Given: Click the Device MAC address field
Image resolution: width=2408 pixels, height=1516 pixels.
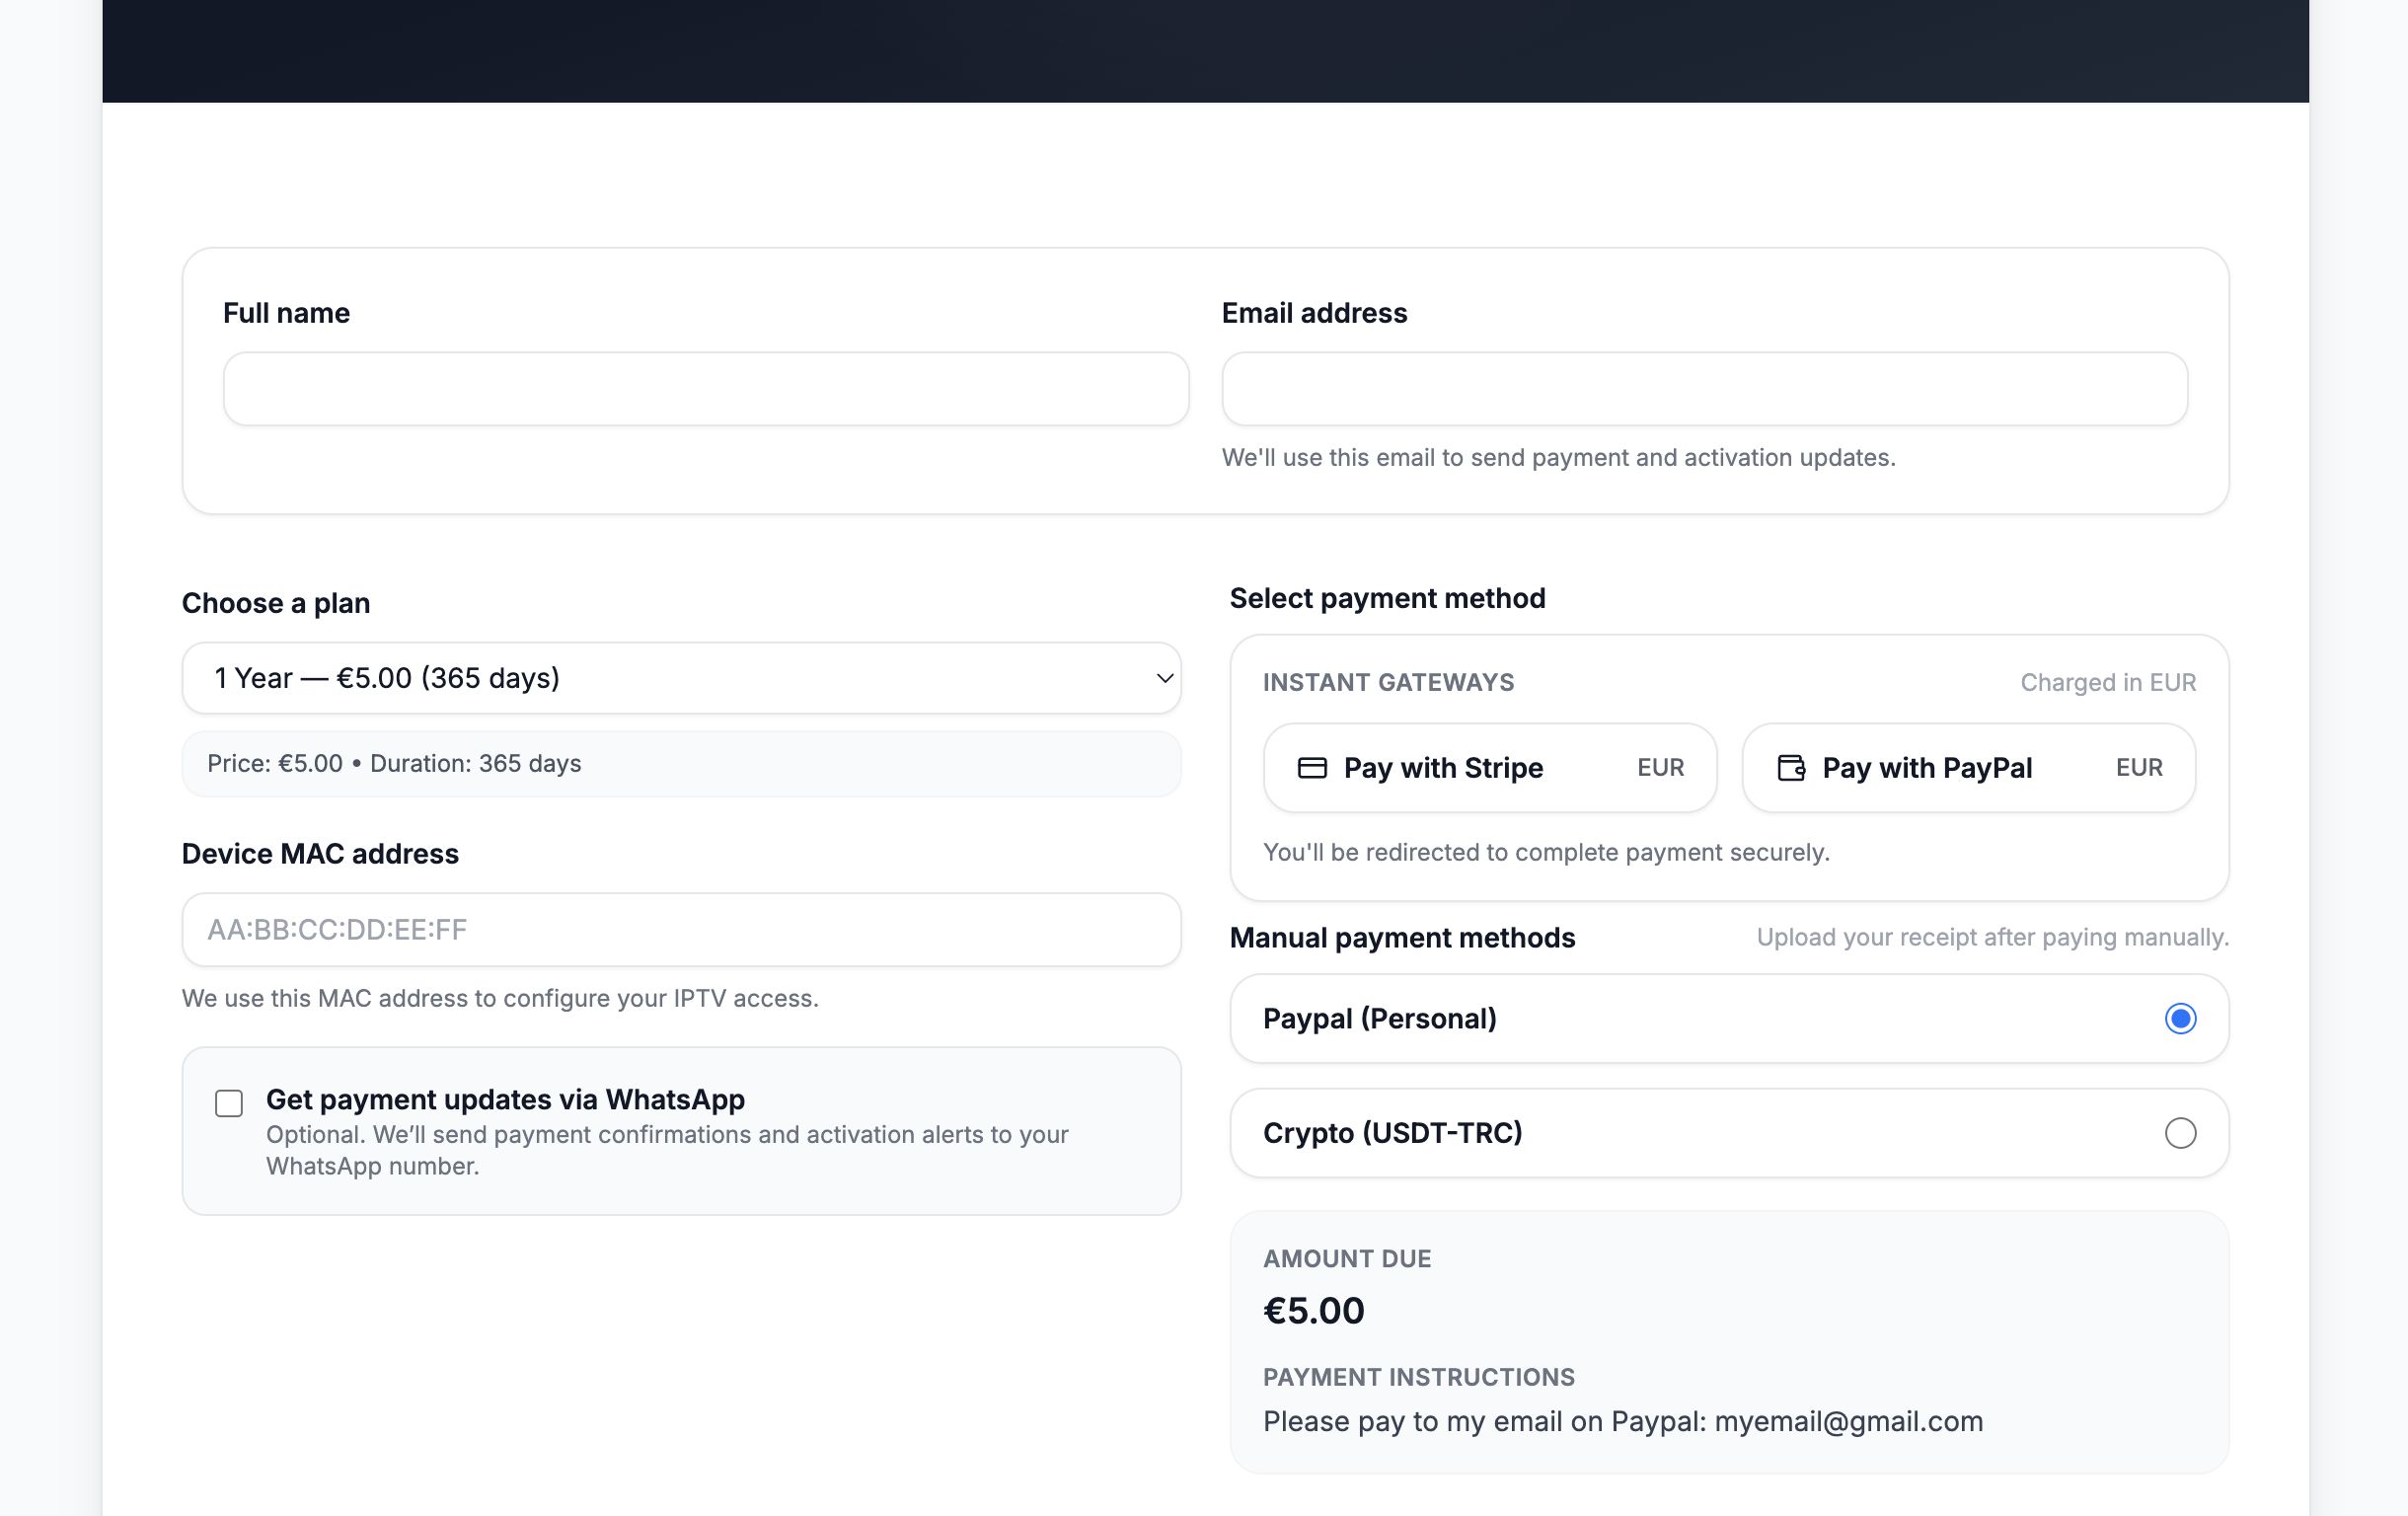Looking at the screenshot, I should pos(680,930).
